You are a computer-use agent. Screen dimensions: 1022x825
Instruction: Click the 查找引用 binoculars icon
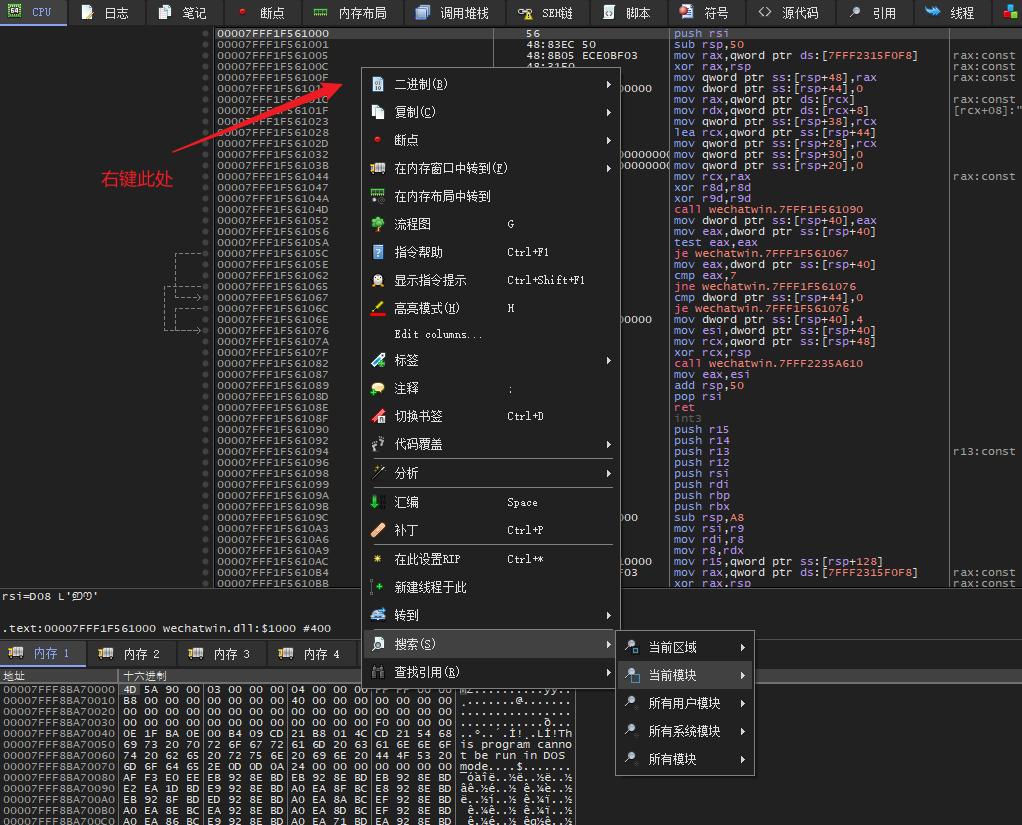click(378, 672)
